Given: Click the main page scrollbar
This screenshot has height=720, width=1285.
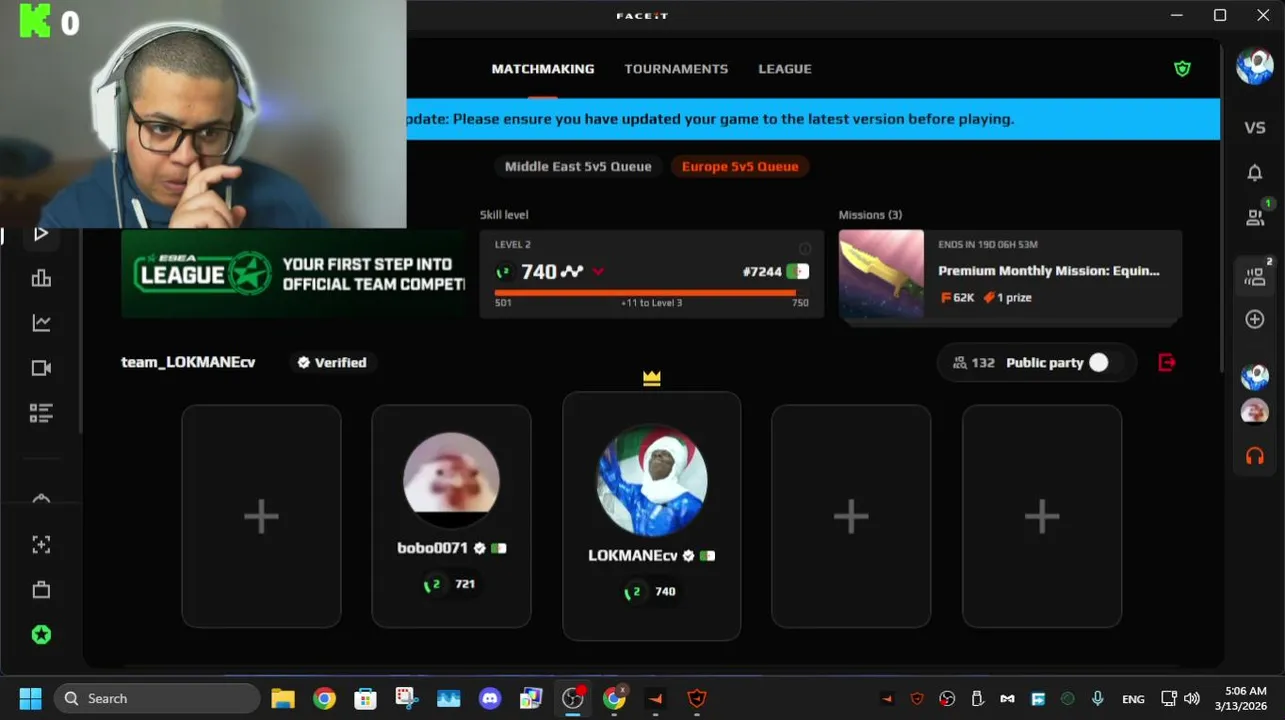Looking at the screenshot, I should (x=1221, y=205).
